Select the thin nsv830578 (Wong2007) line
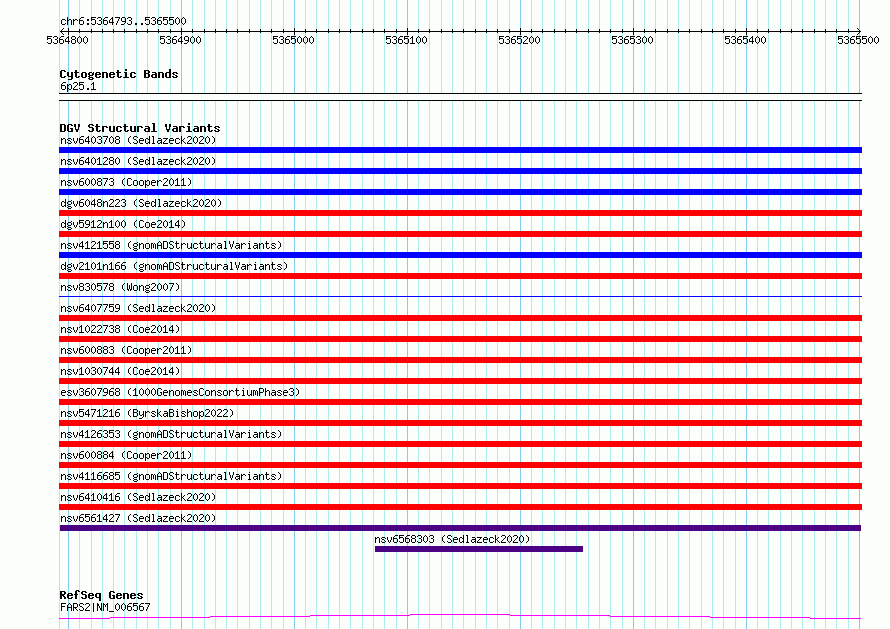 point(460,296)
